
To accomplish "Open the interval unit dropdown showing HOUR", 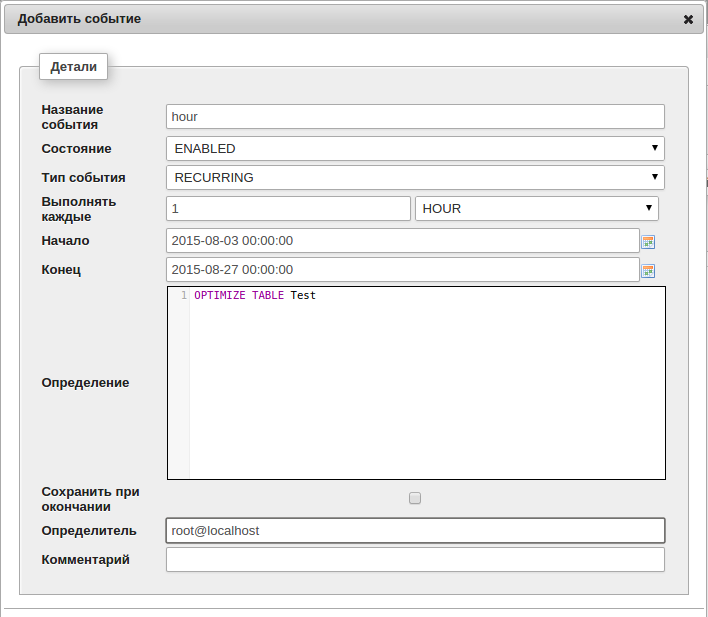I will click(536, 209).
